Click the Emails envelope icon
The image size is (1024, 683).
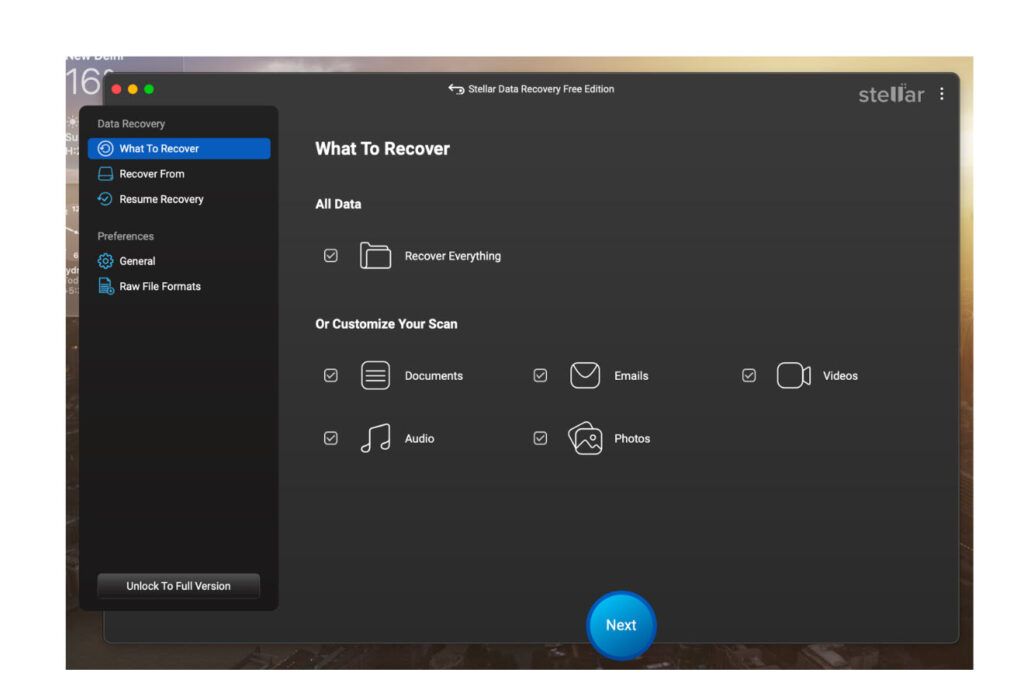pos(585,376)
